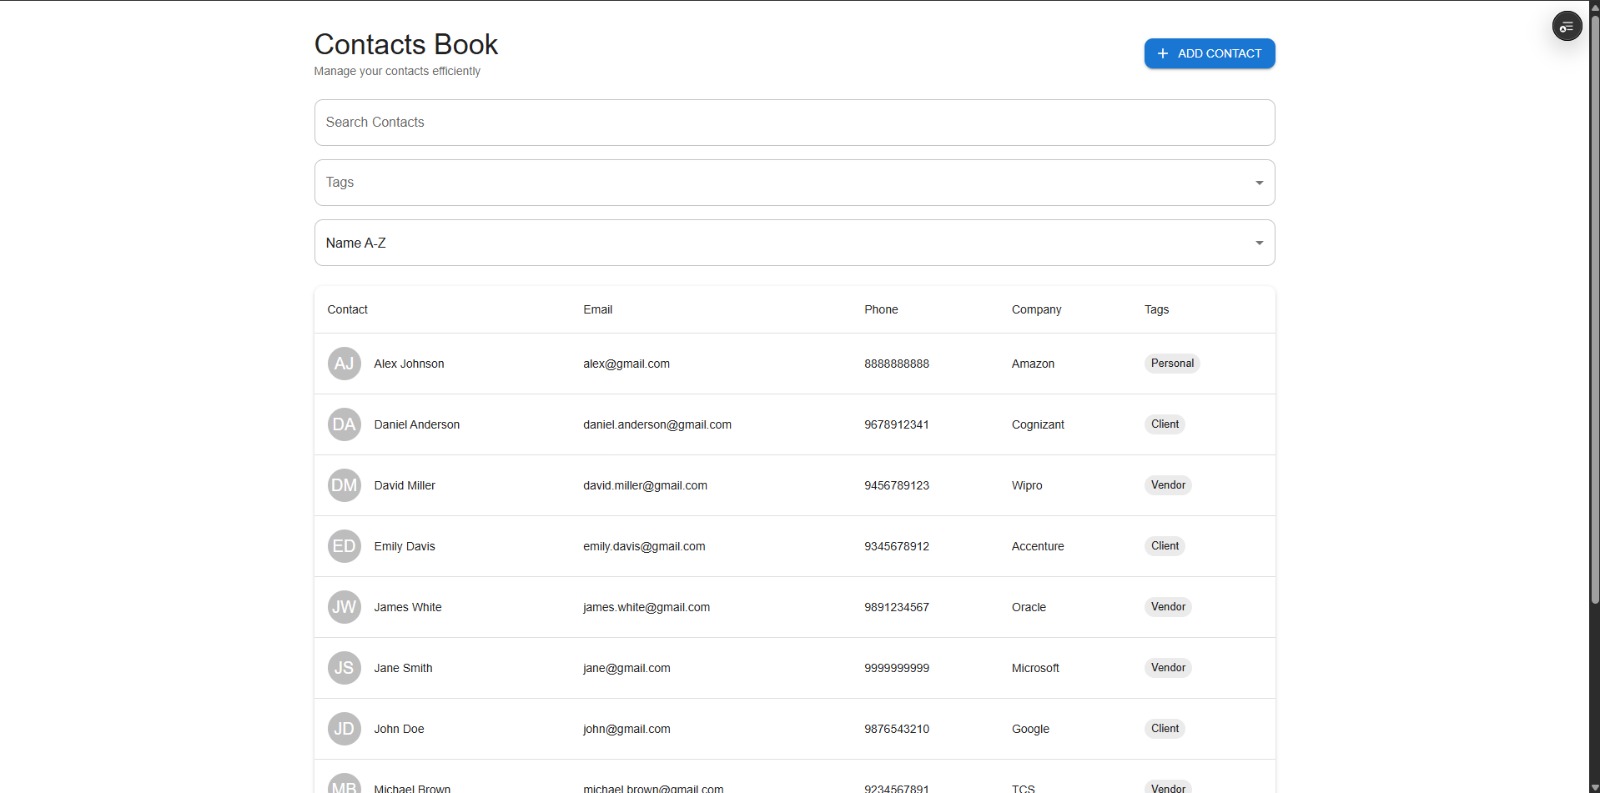Image resolution: width=1600 pixels, height=793 pixels.
Task: Click email john@gmail.com
Action: (x=626, y=730)
